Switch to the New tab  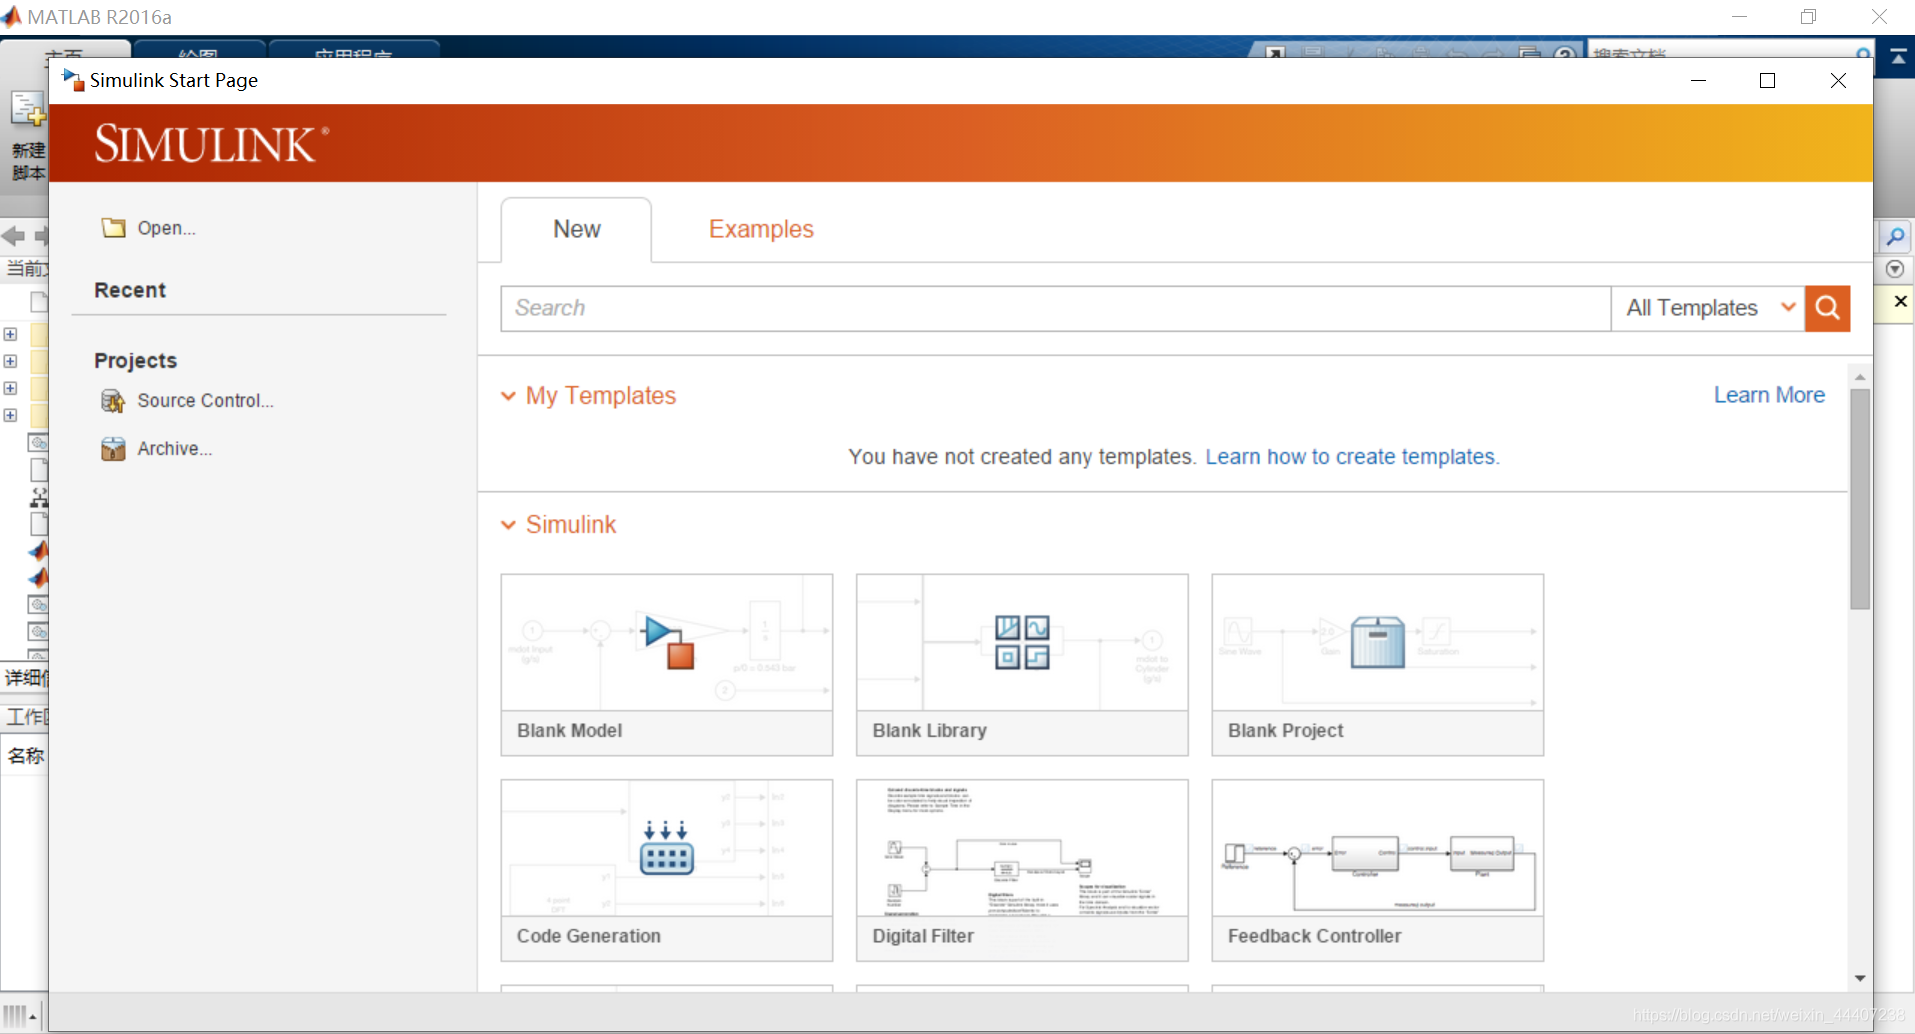tap(577, 229)
